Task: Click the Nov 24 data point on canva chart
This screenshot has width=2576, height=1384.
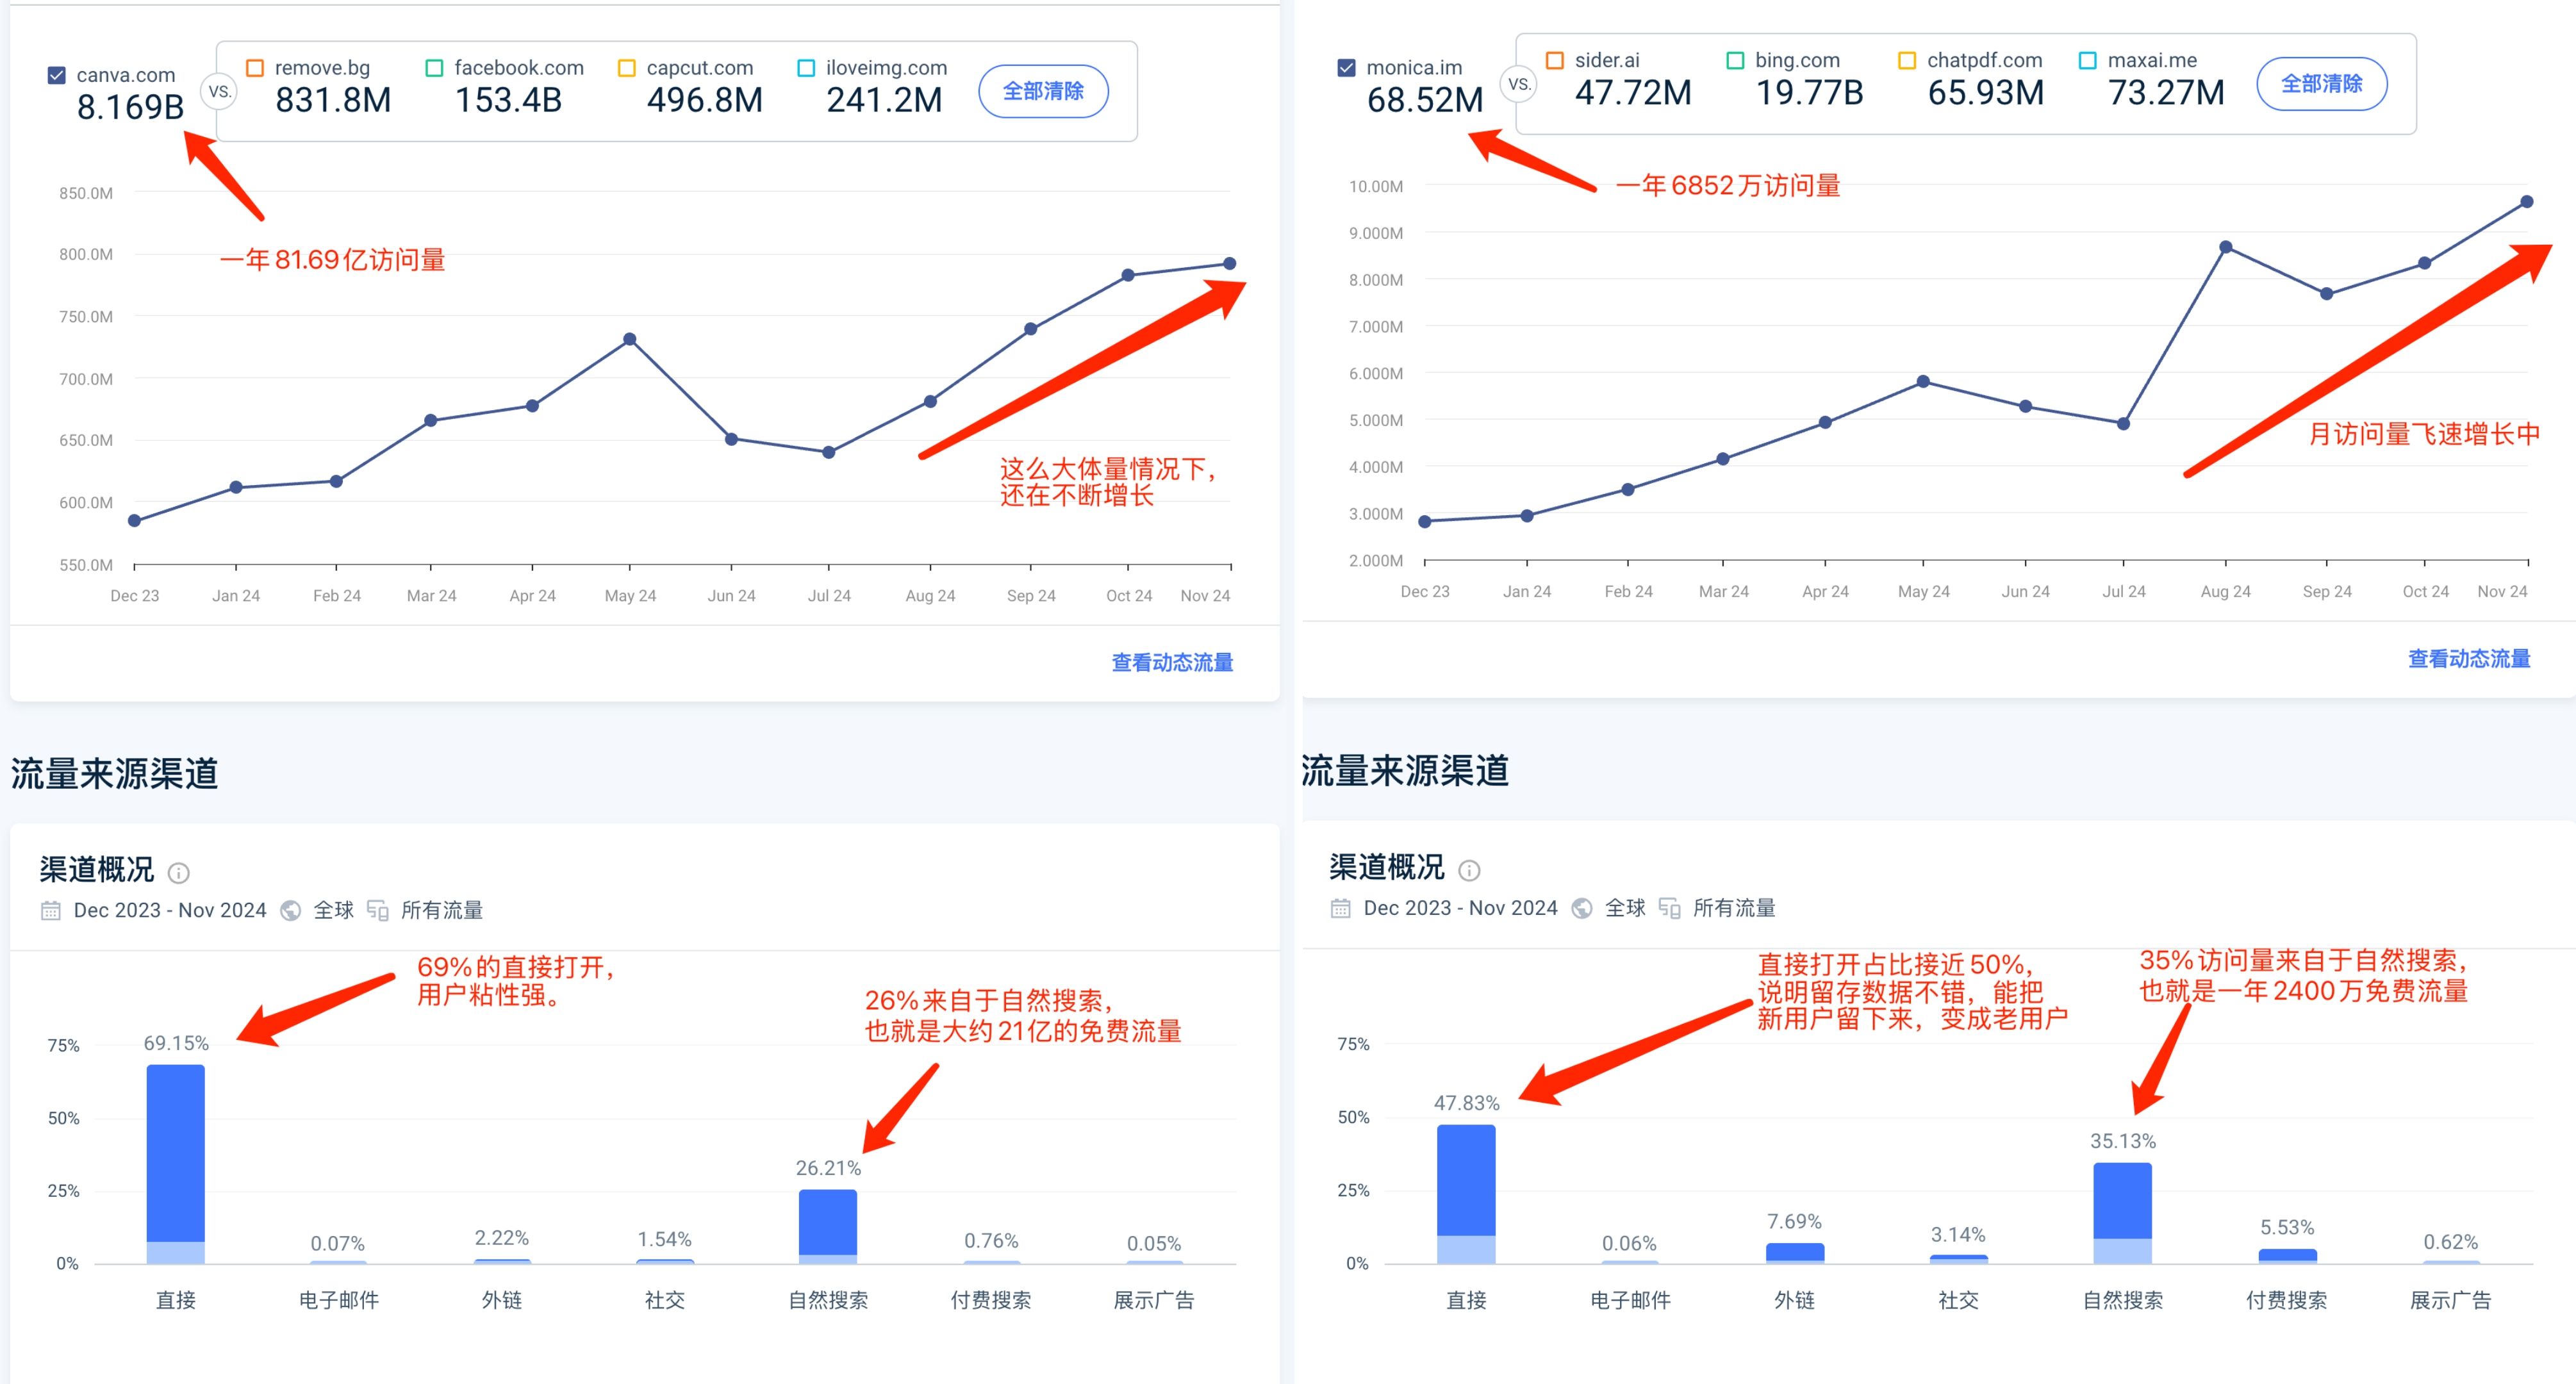Action: 1229,264
